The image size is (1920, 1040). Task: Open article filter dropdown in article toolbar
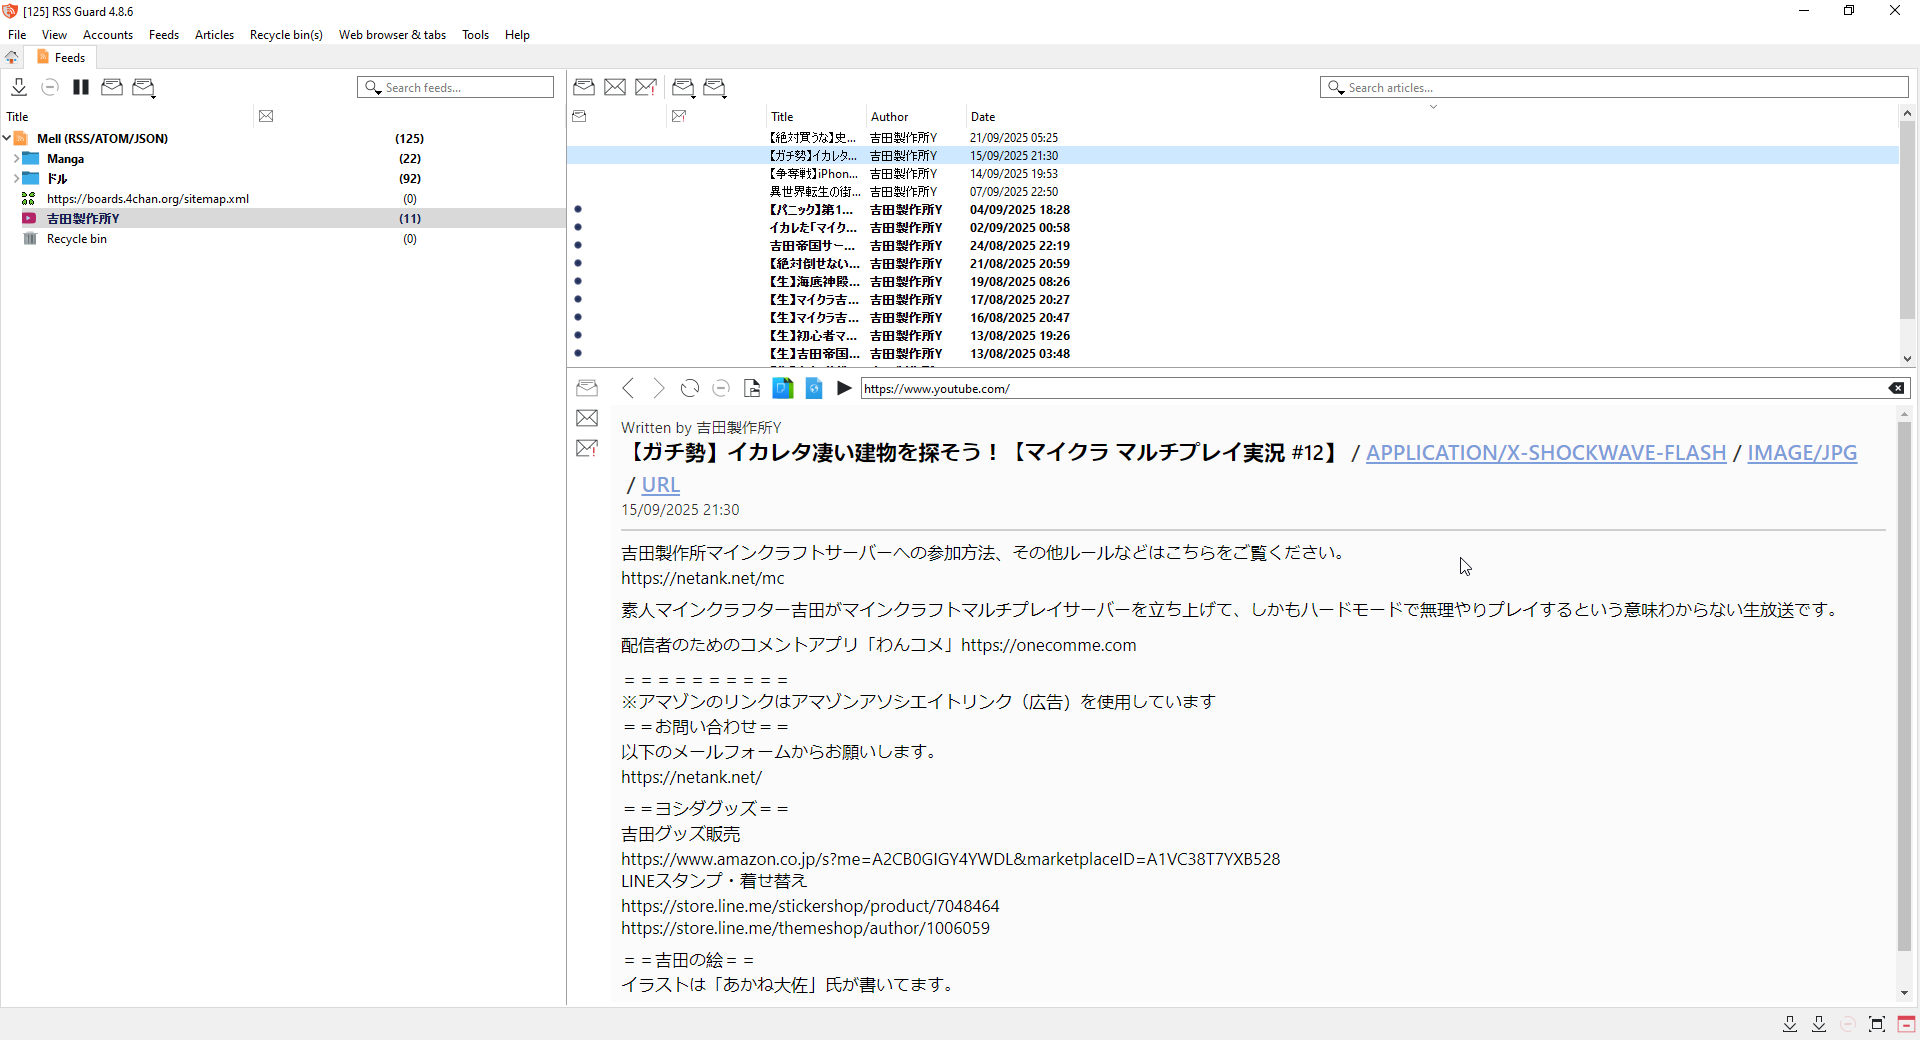click(x=715, y=87)
